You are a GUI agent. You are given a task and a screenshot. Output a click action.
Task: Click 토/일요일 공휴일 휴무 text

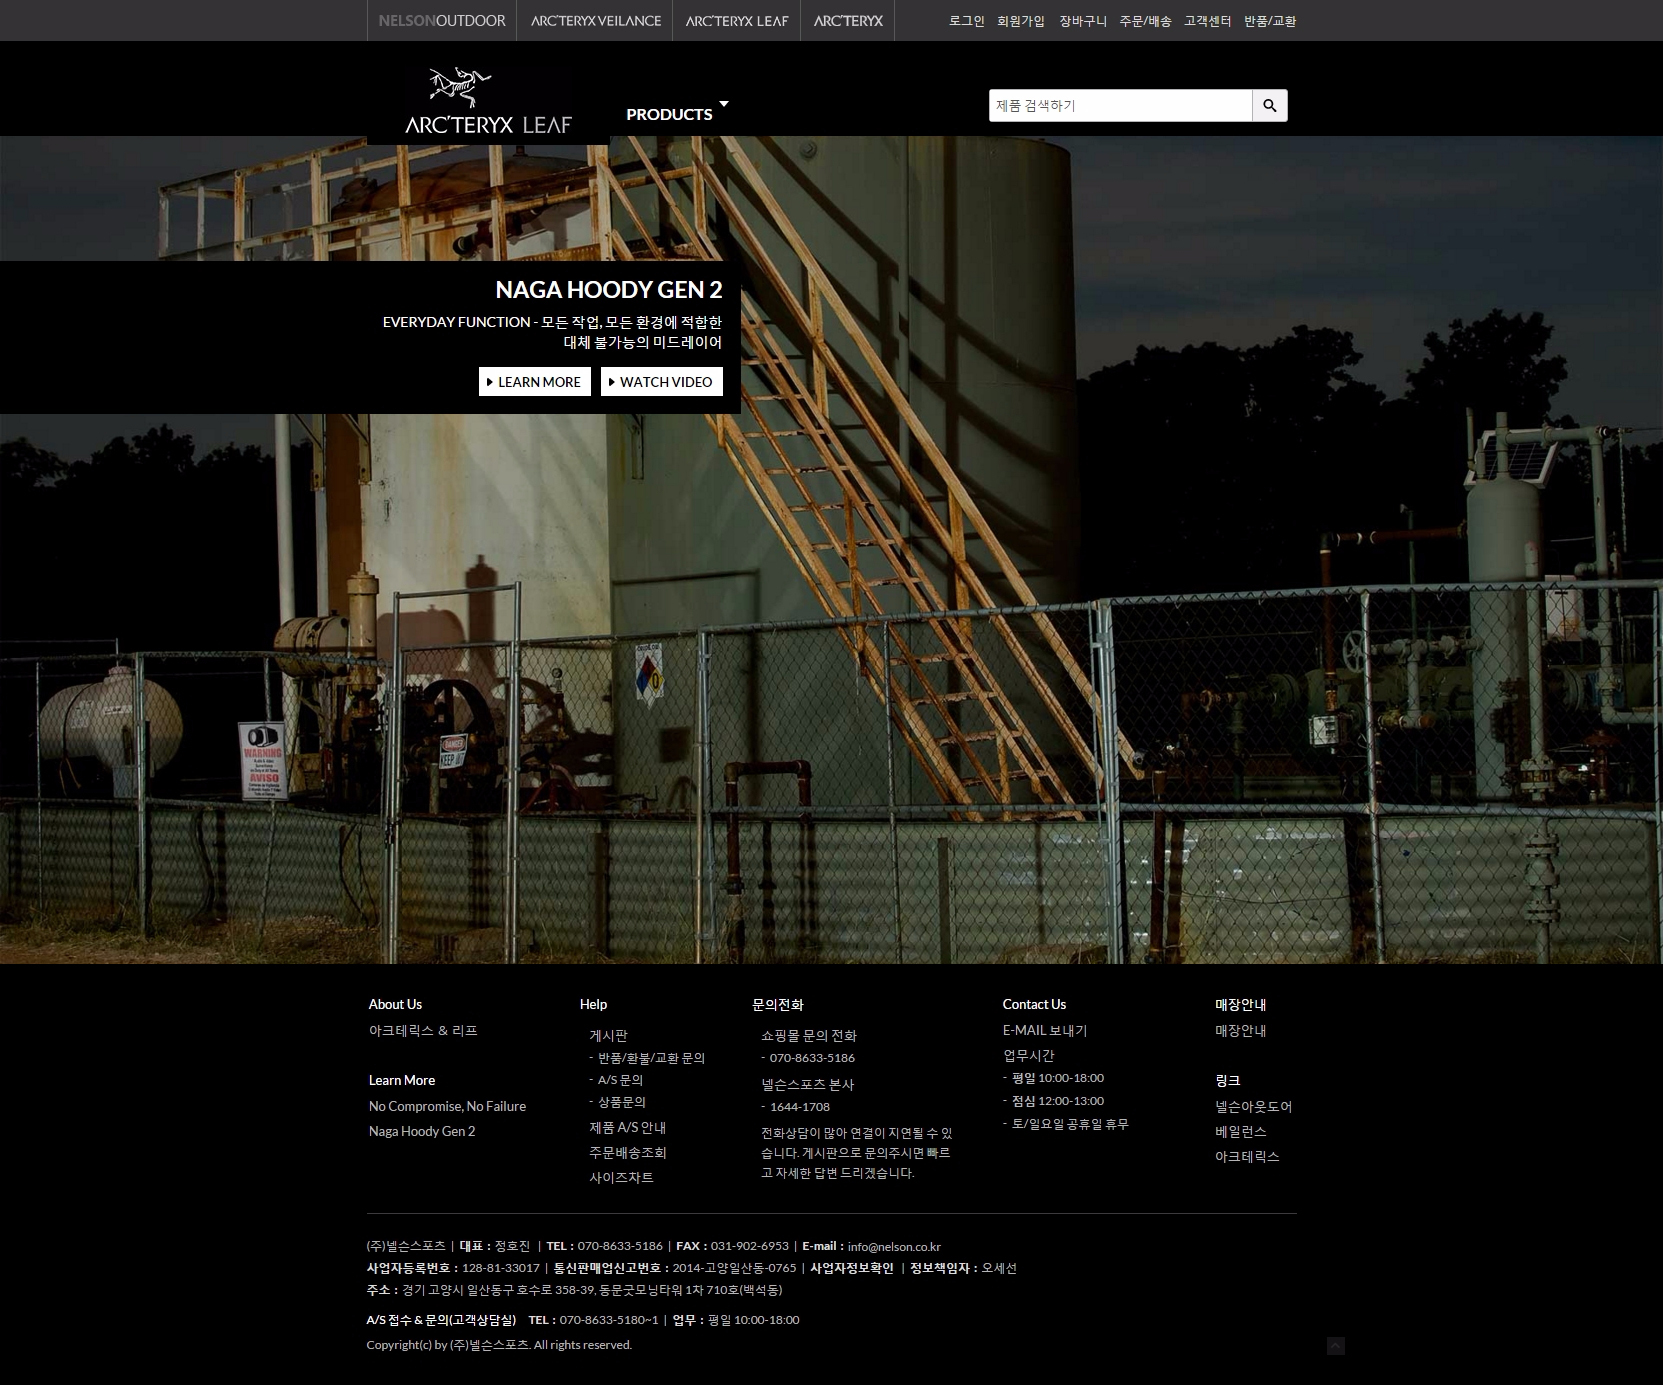pos(1070,1124)
